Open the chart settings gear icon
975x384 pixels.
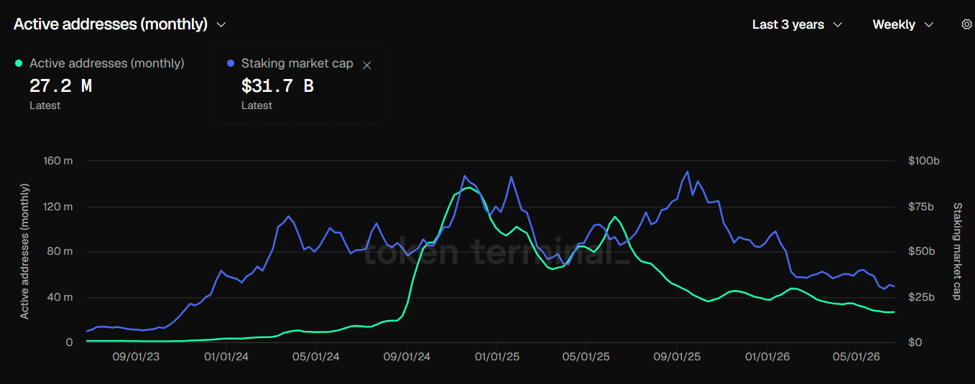click(x=966, y=25)
